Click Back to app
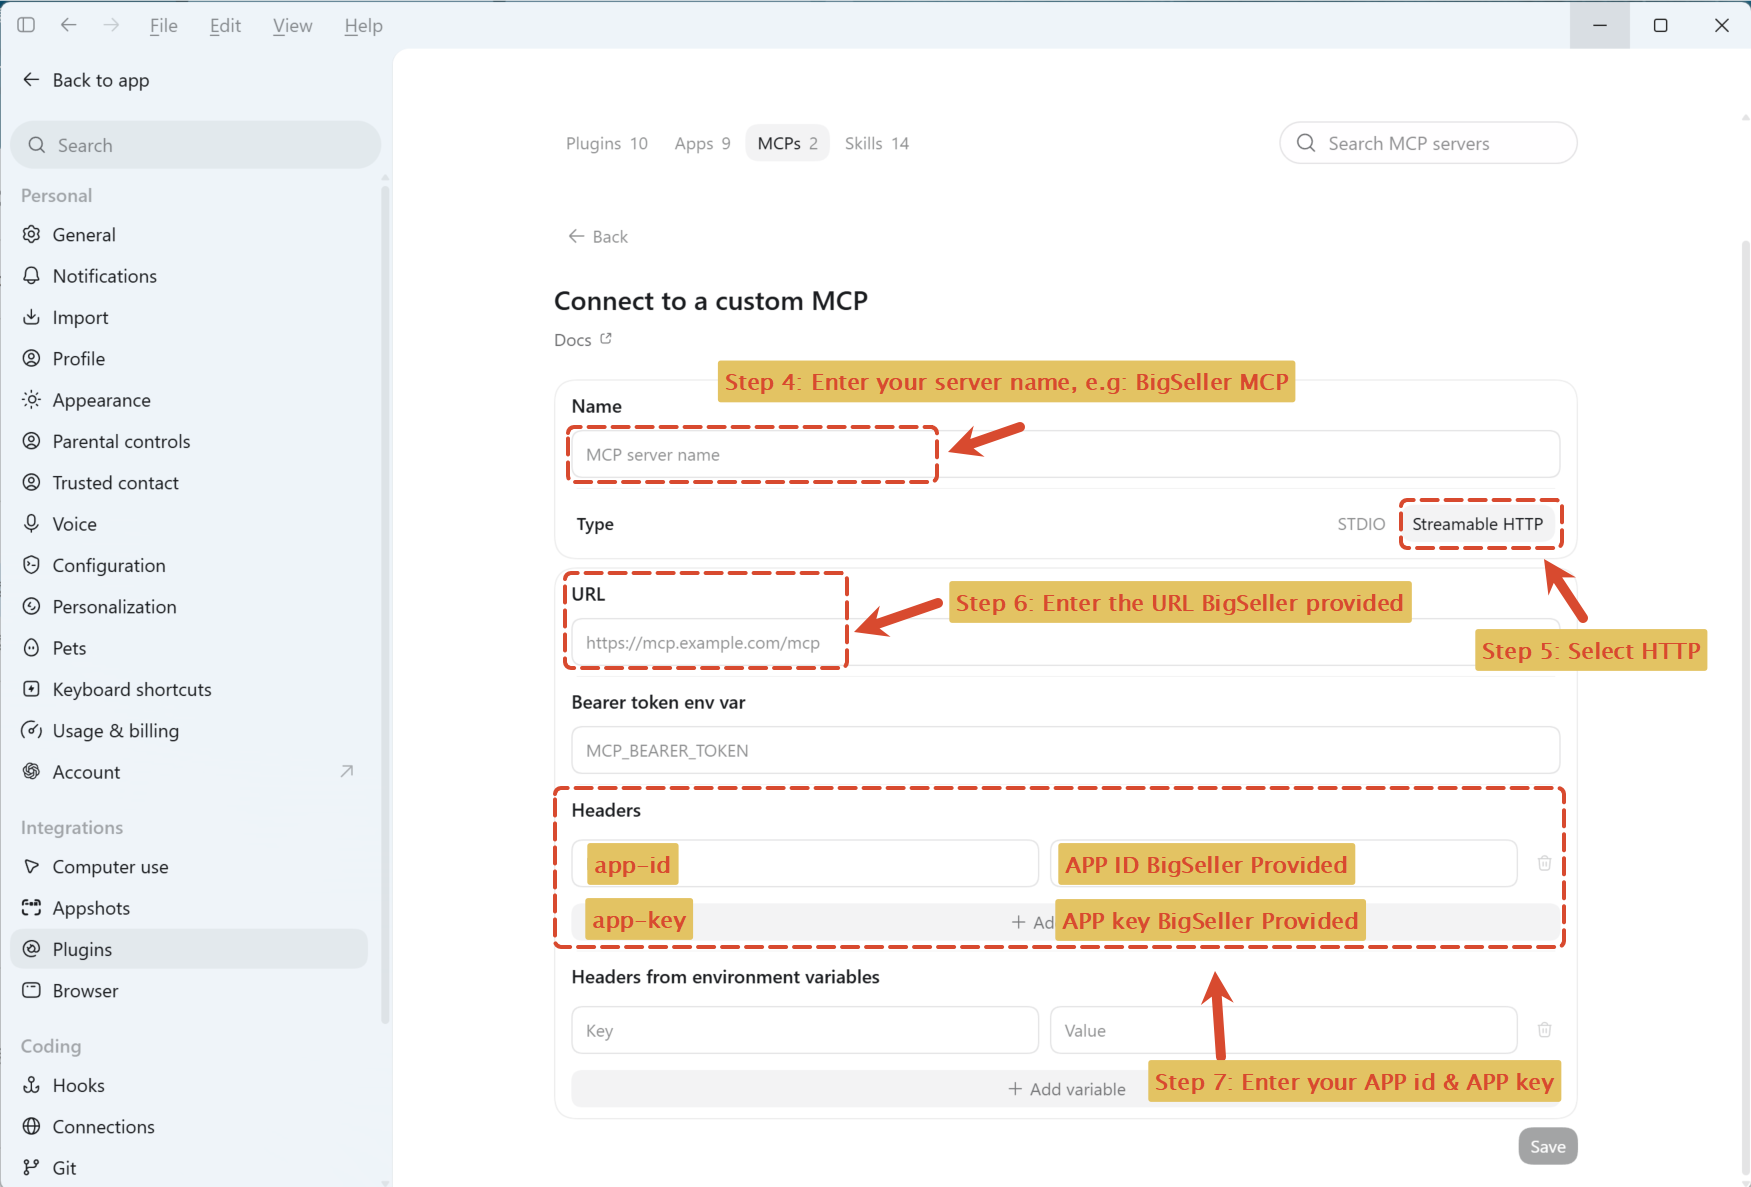 (86, 80)
